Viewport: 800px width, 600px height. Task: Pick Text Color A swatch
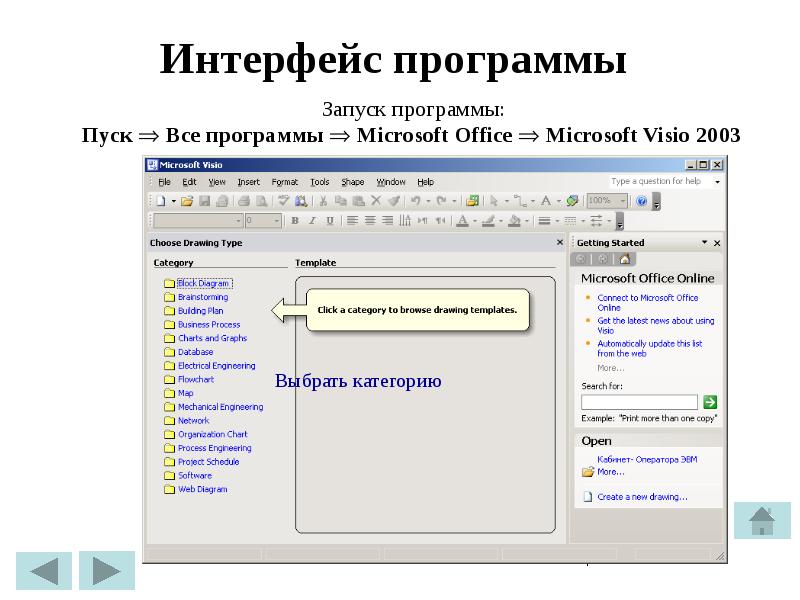(x=463, y=221)
